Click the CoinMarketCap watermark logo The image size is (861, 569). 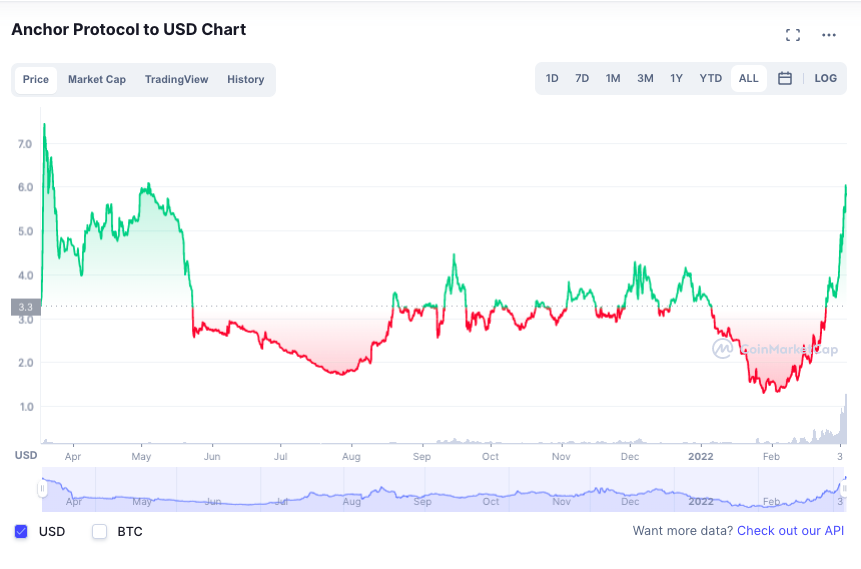(x=774, y=349)
